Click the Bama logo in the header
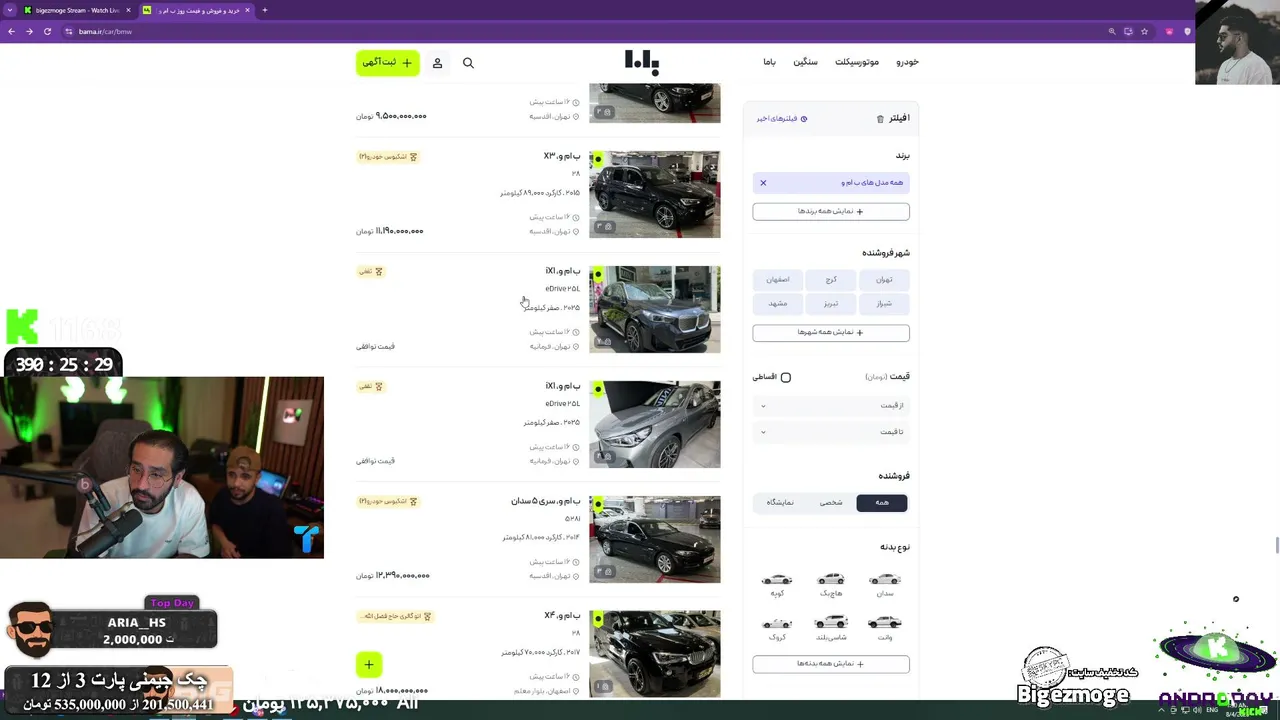1280x720 pixels. pos(642,63)
